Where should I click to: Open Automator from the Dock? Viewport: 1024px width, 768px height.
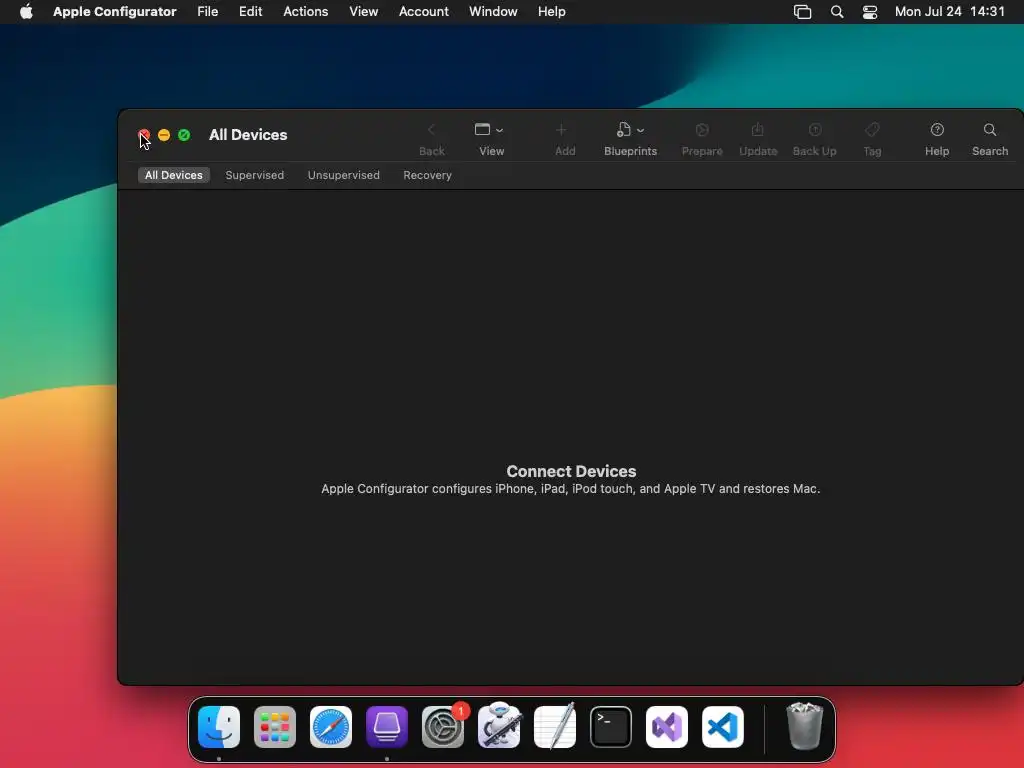499,726
